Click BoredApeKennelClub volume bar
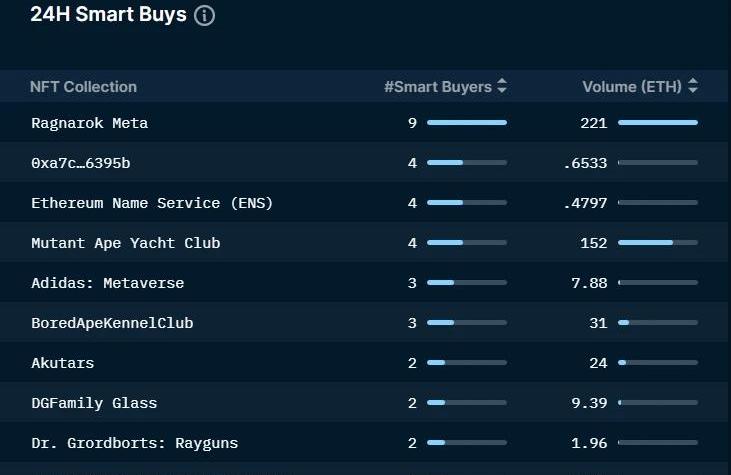The width and height of the screenshot is (731, 475). click(657, 323)
